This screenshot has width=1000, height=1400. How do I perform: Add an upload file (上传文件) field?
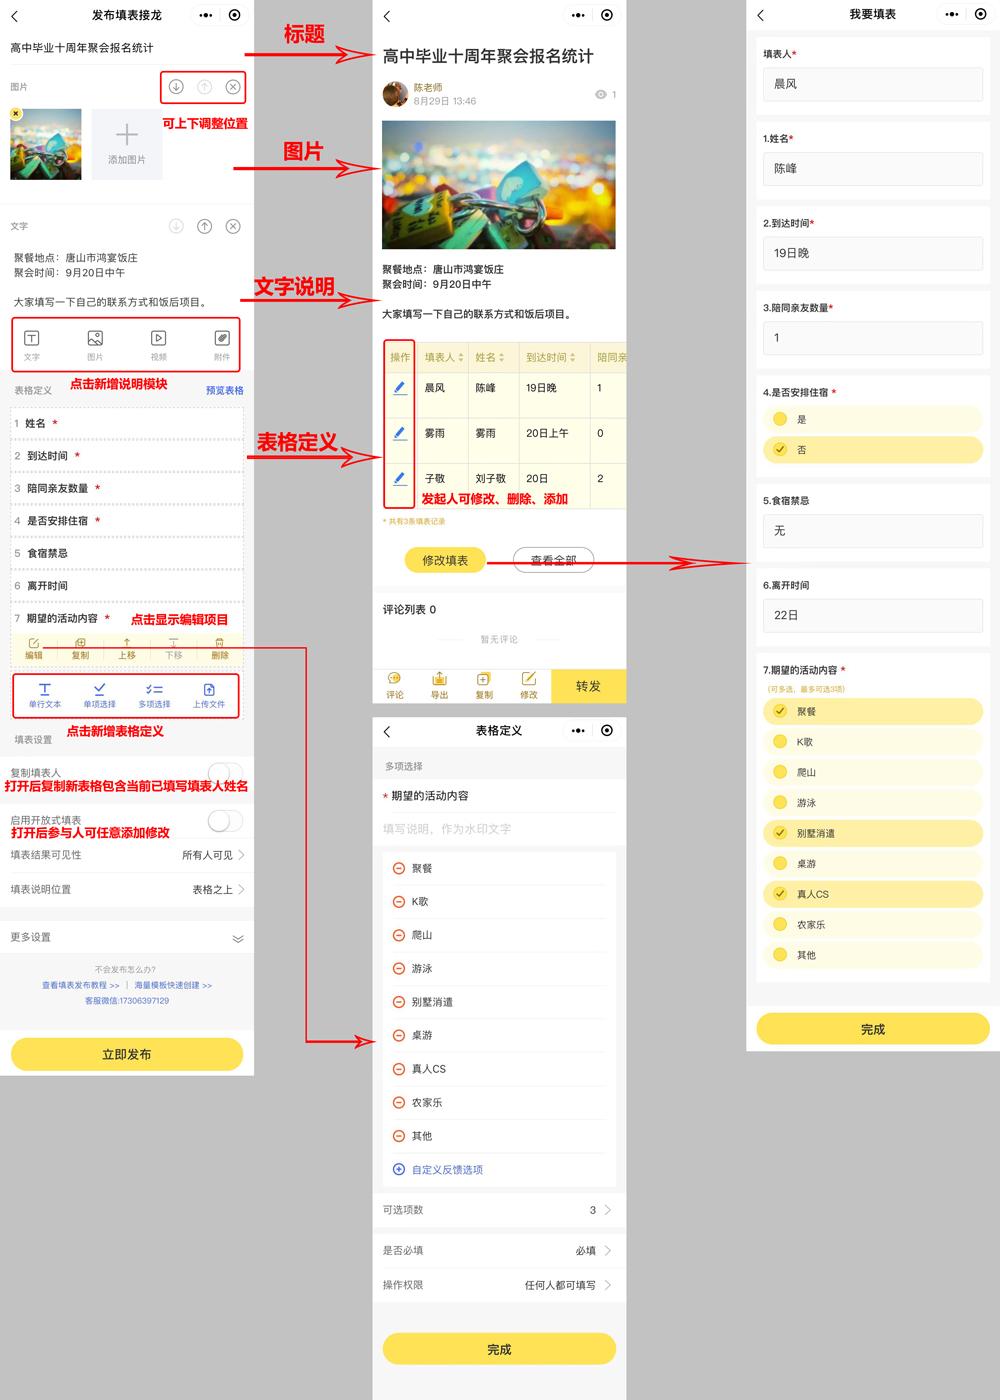[209, 695]
